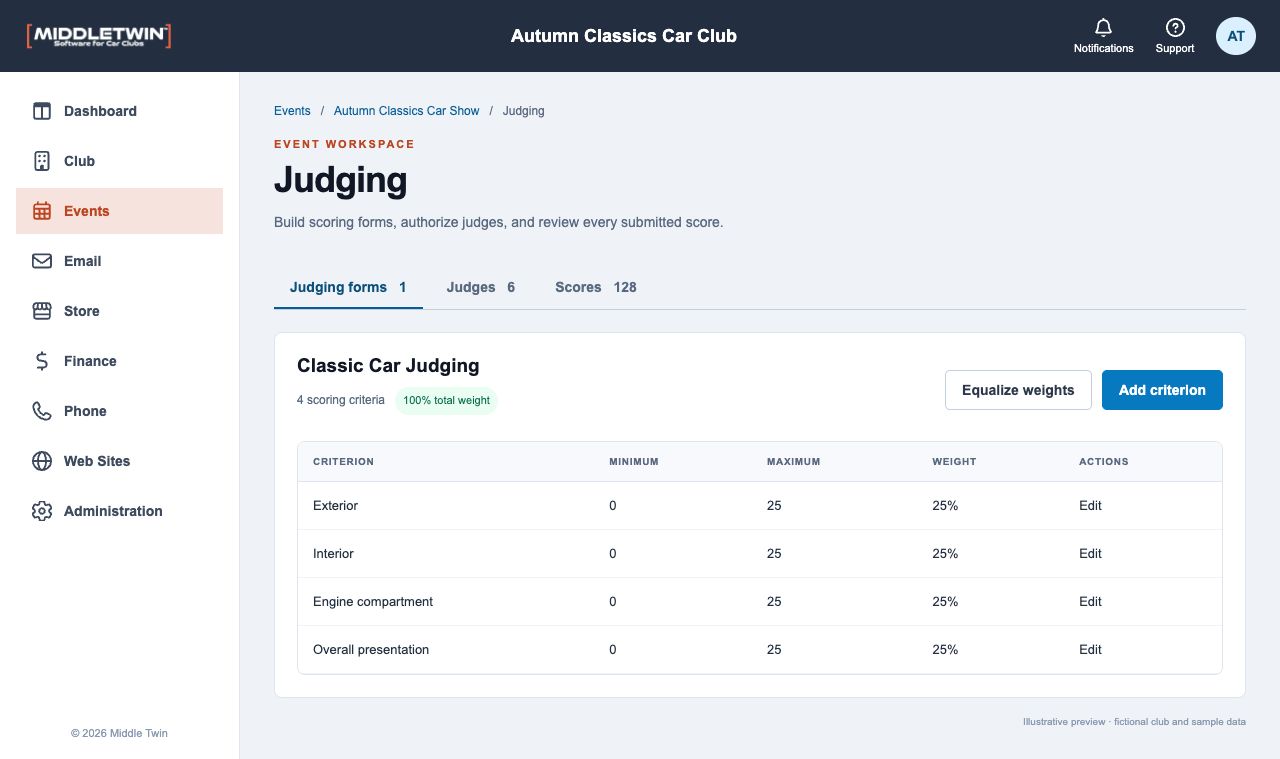Go to Events breadcrumb link
Viewport: 1280px width, 759px height.
(292, 111)
